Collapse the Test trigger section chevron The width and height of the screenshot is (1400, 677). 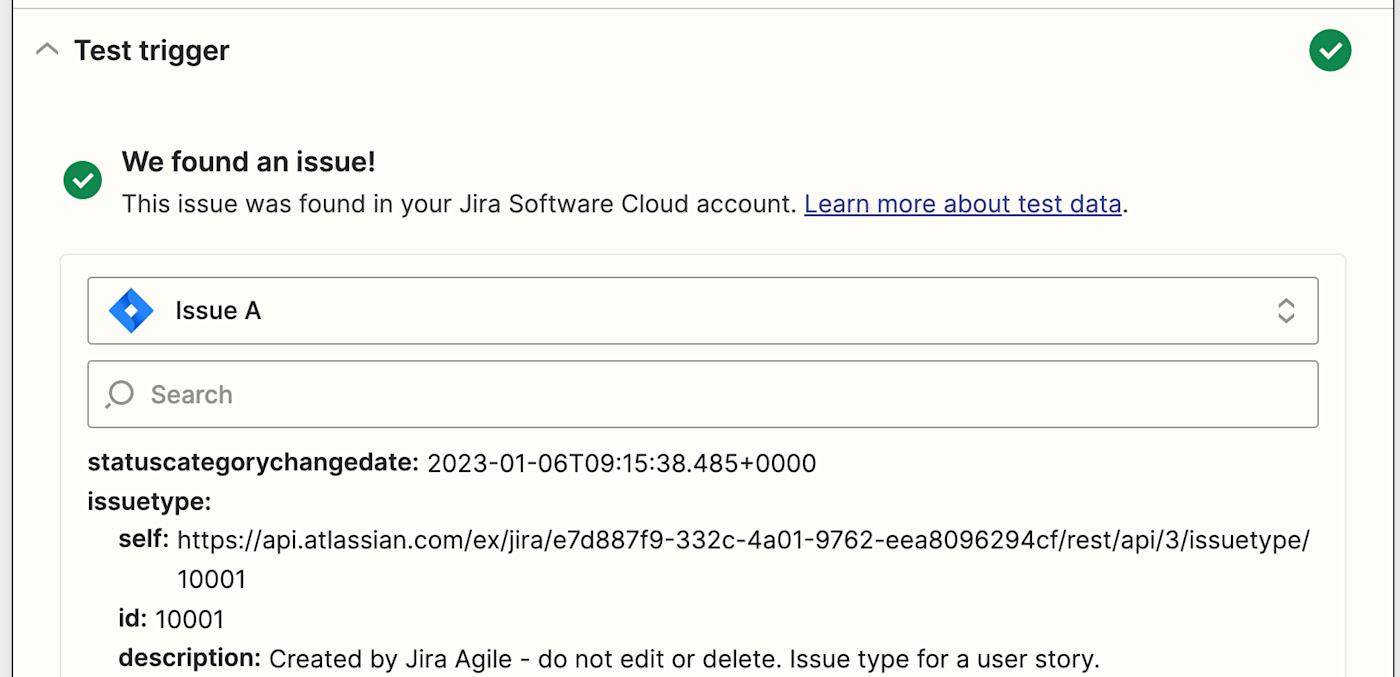point(47,50)
